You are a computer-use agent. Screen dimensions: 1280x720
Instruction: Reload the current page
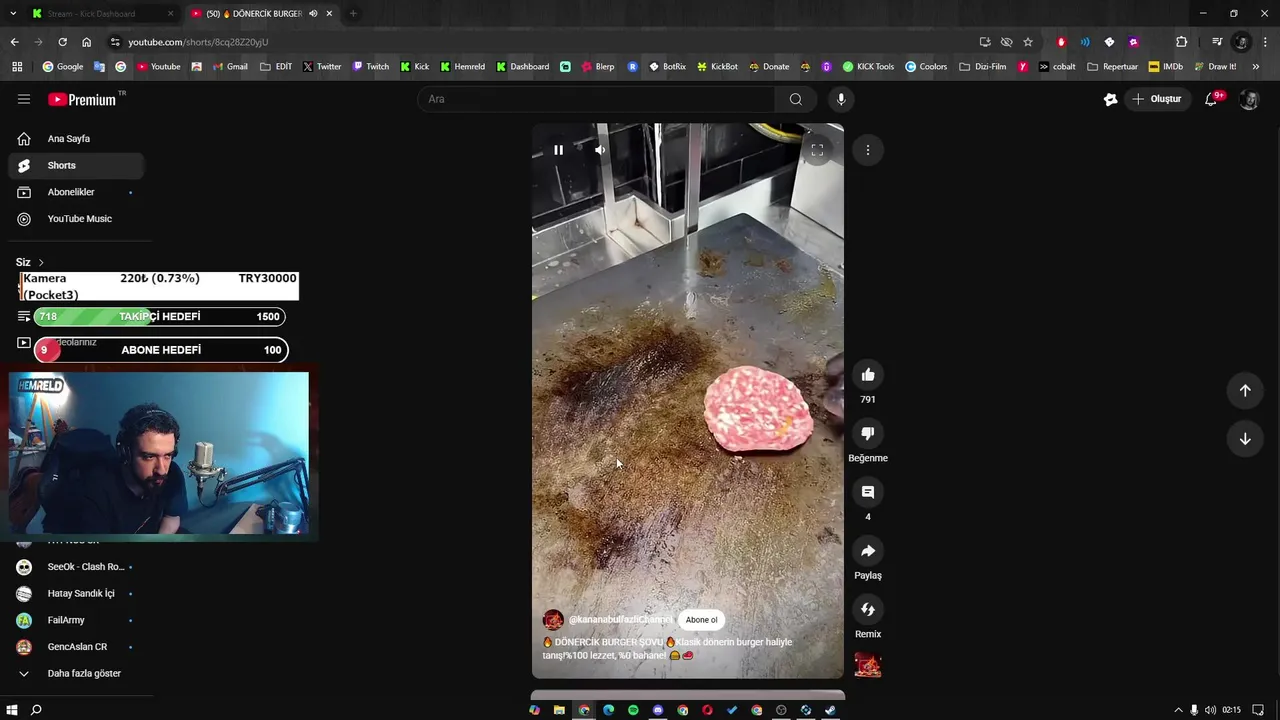point(62,42)
